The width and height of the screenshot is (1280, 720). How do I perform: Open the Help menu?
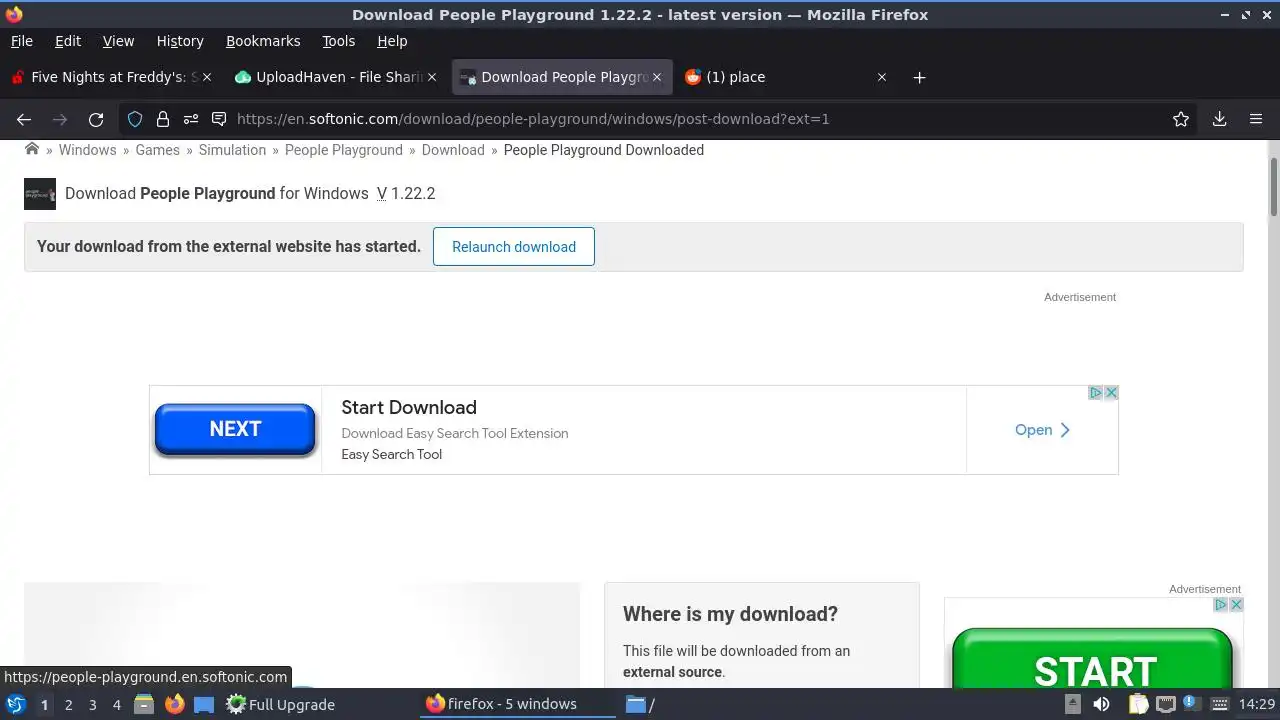[x=392, y=41]
